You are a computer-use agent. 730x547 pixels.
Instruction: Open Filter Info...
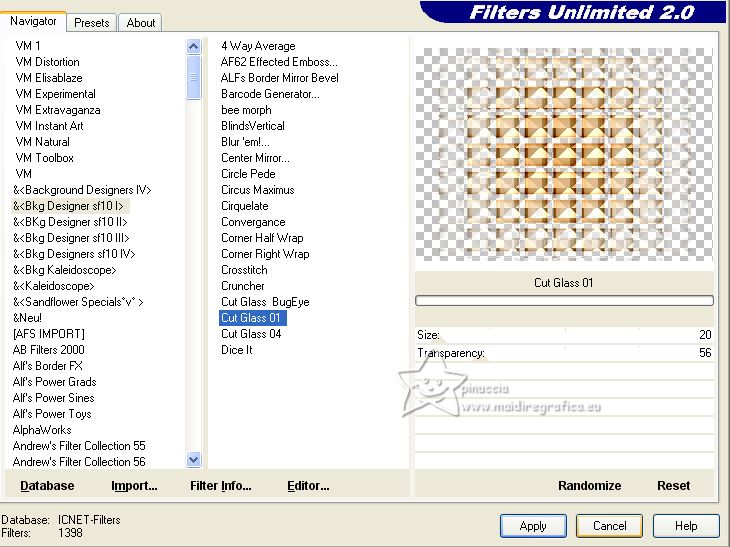point(221,486)
